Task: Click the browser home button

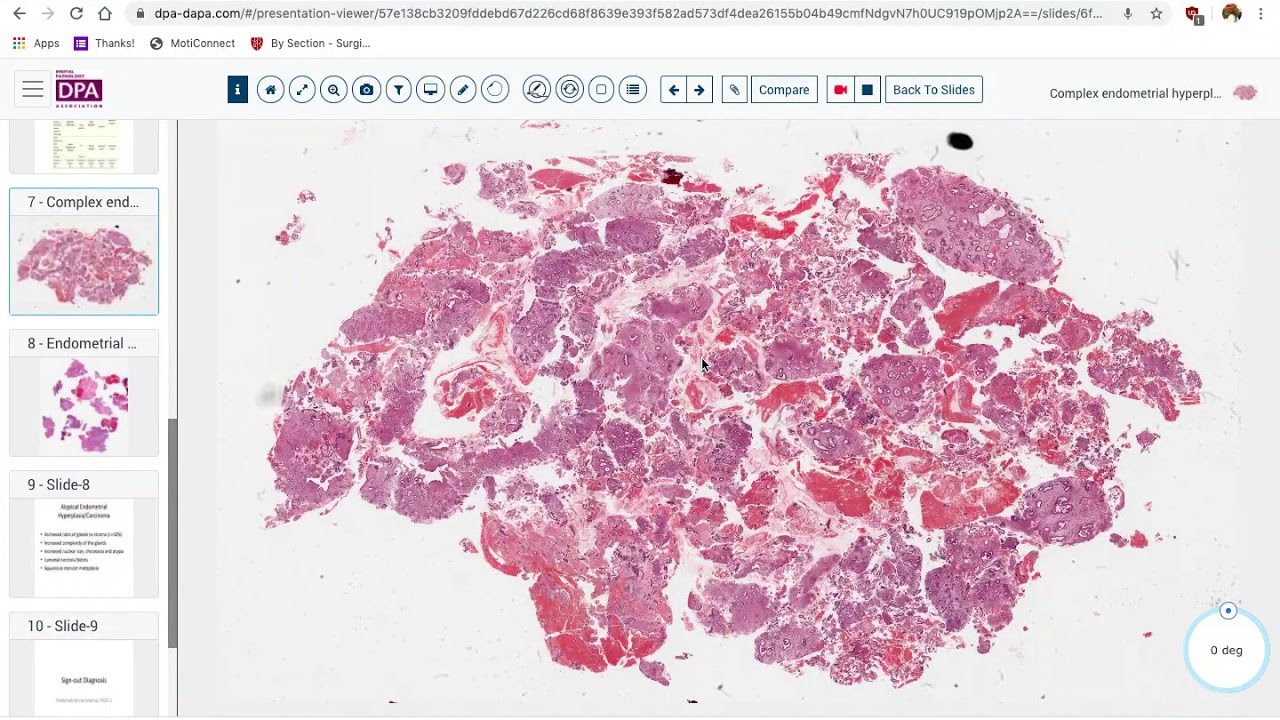Action: 104,14
